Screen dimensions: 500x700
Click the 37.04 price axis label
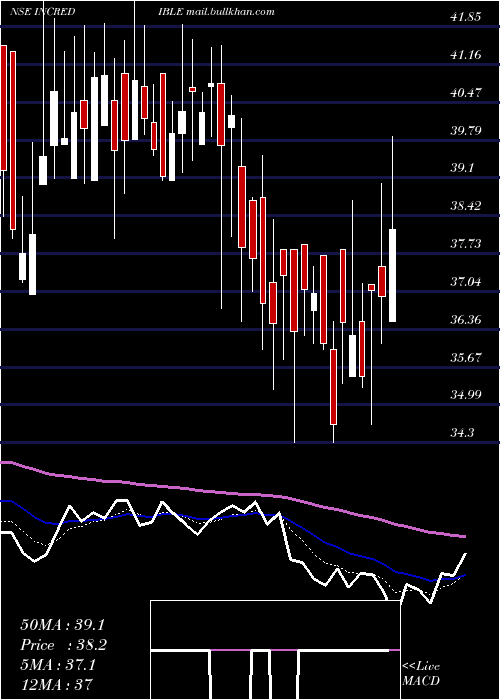tap(466, 282)
